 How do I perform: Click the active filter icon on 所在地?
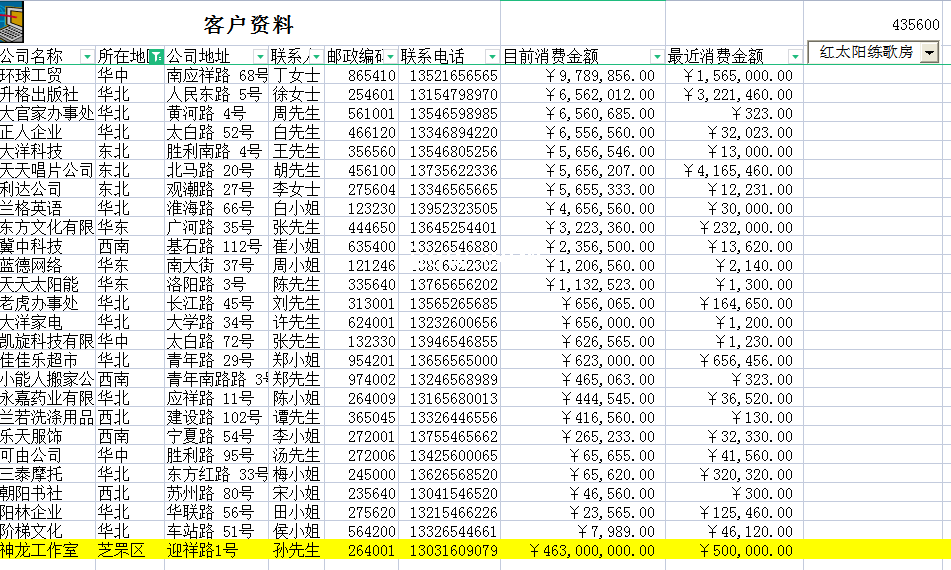155,57
